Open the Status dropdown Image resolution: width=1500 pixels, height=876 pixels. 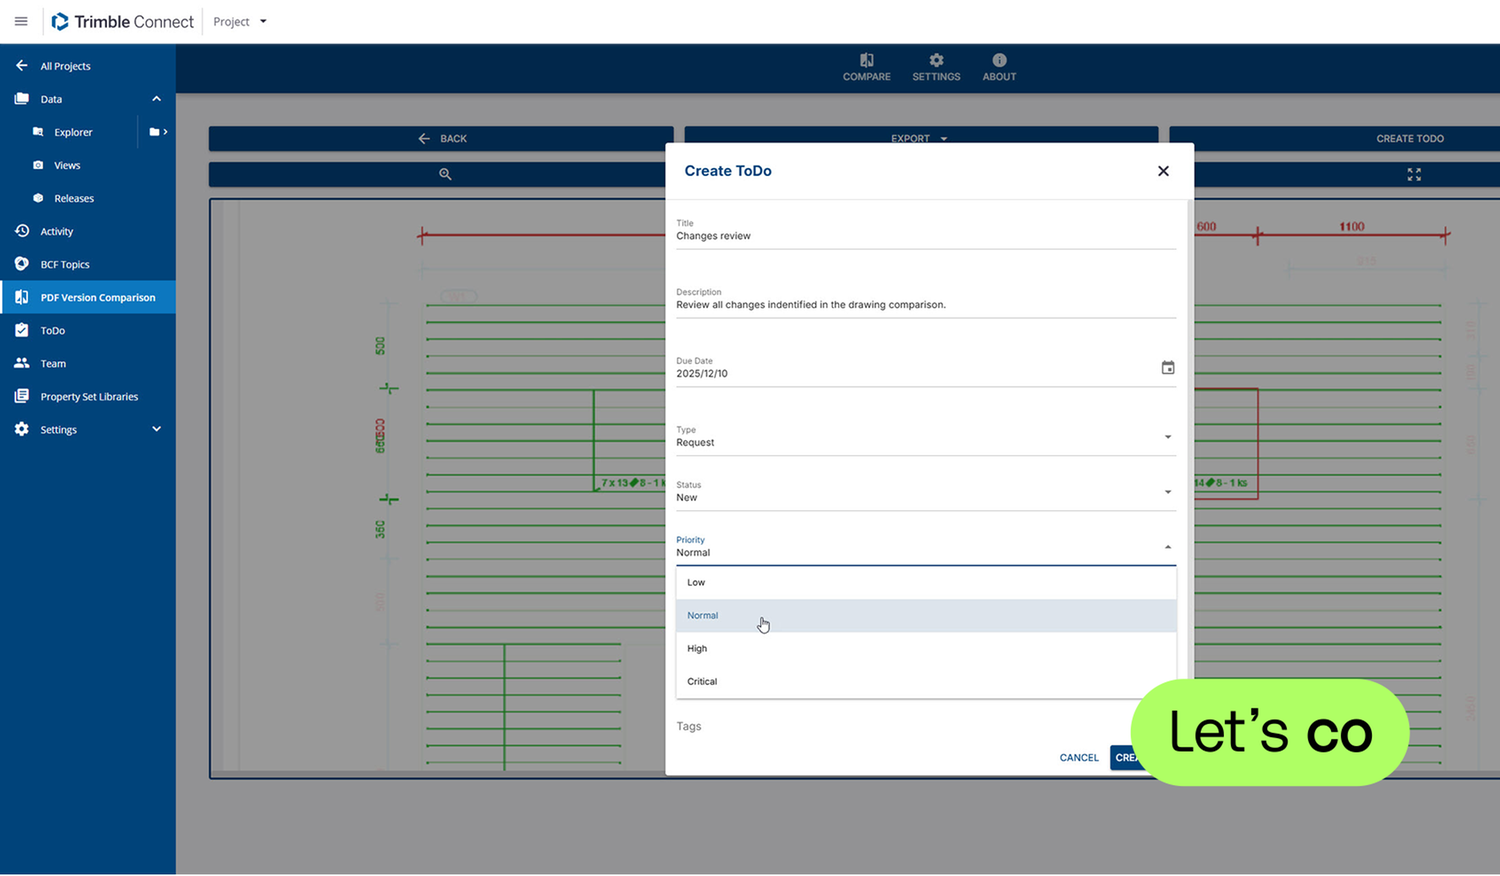[x=925, y=493]
